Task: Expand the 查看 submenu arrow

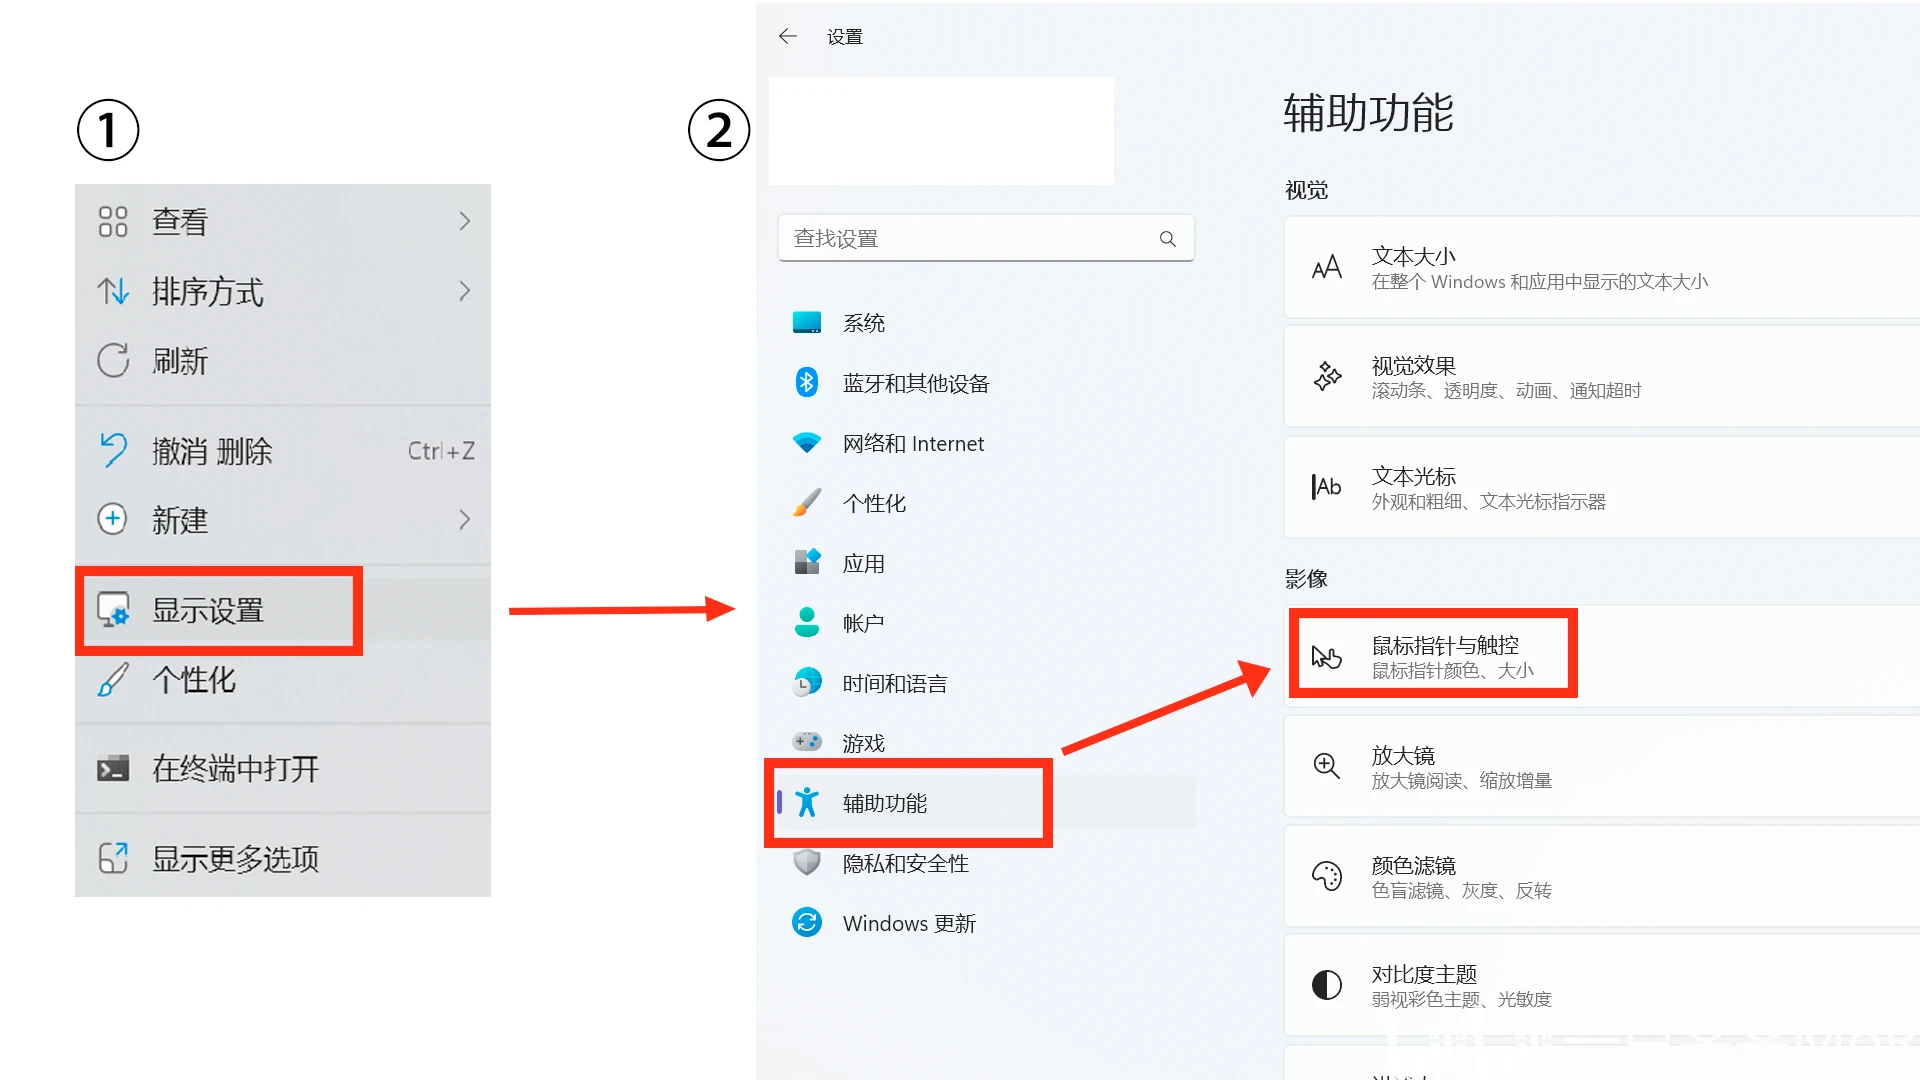Action: [x=464, y=221]
